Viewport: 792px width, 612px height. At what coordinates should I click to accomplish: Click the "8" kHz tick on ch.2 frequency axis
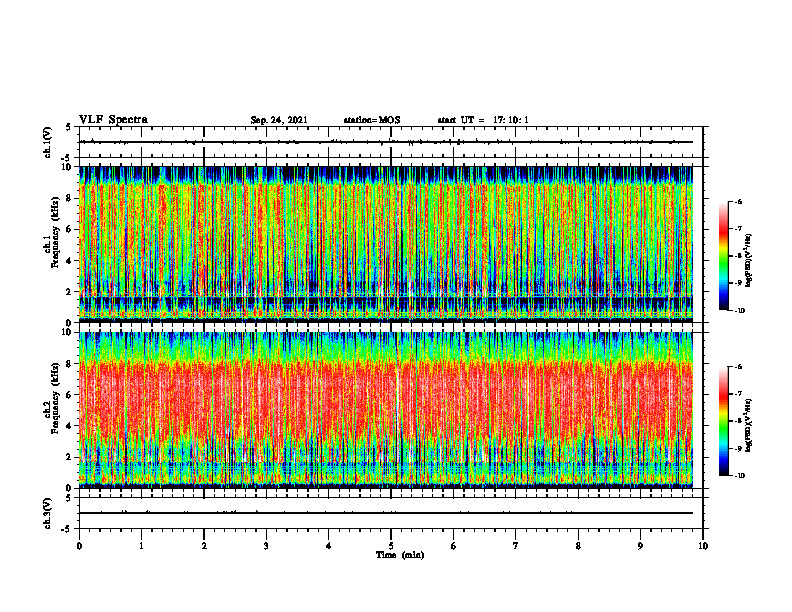tap(69, 364)
